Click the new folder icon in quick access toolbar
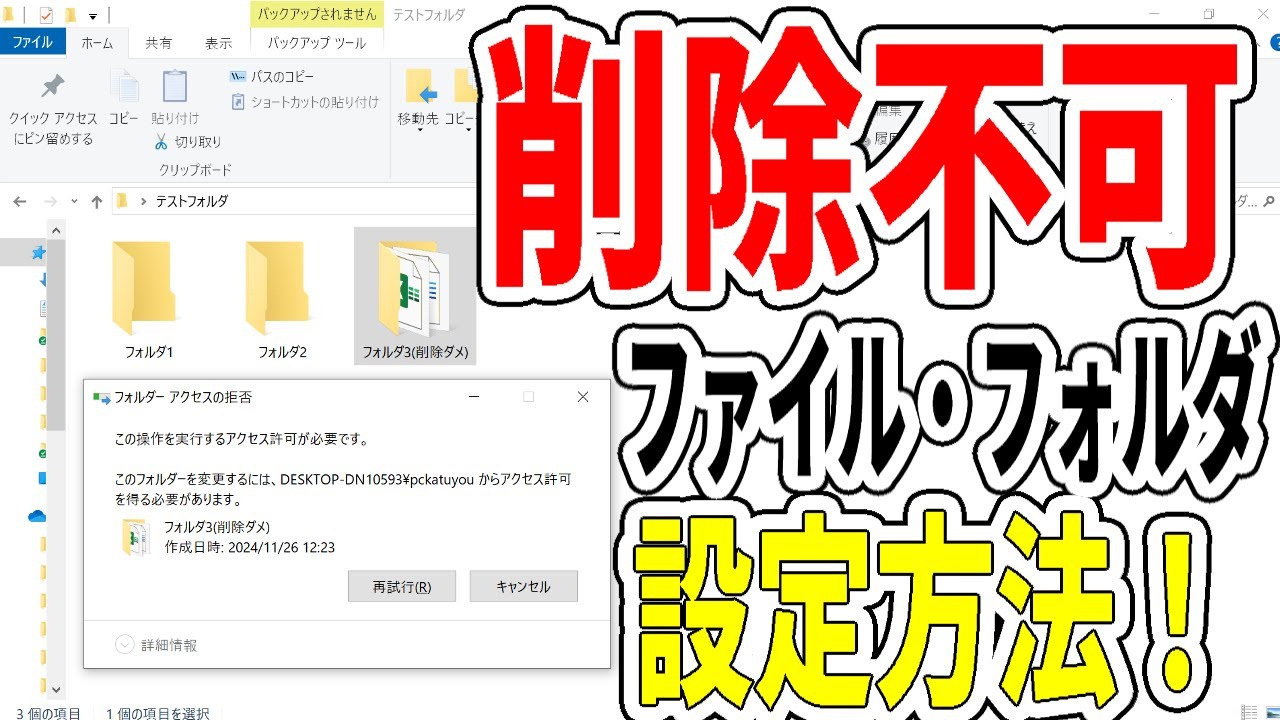The height and width of the screenshot is (720, 1280). coord(70,15)
